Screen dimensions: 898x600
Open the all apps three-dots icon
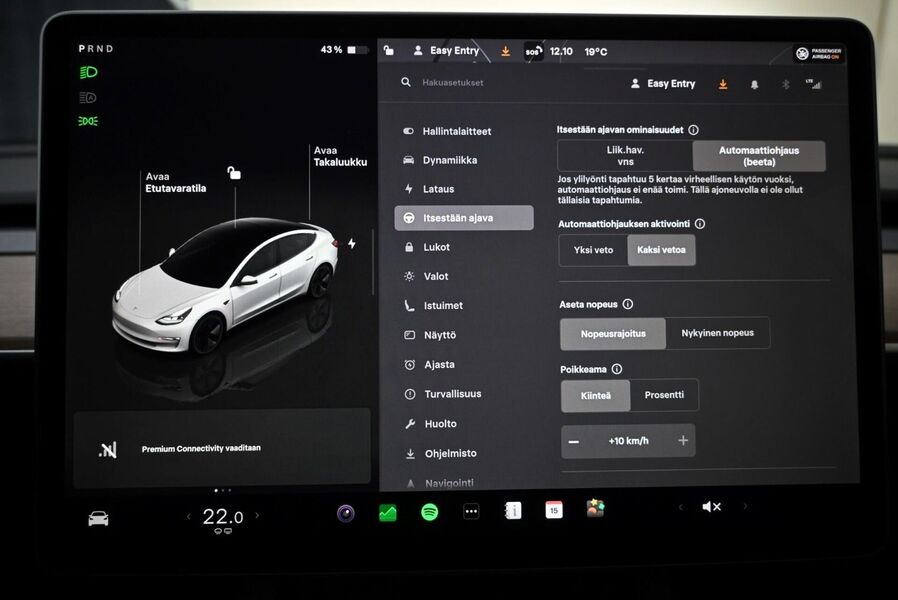[471, 511]
